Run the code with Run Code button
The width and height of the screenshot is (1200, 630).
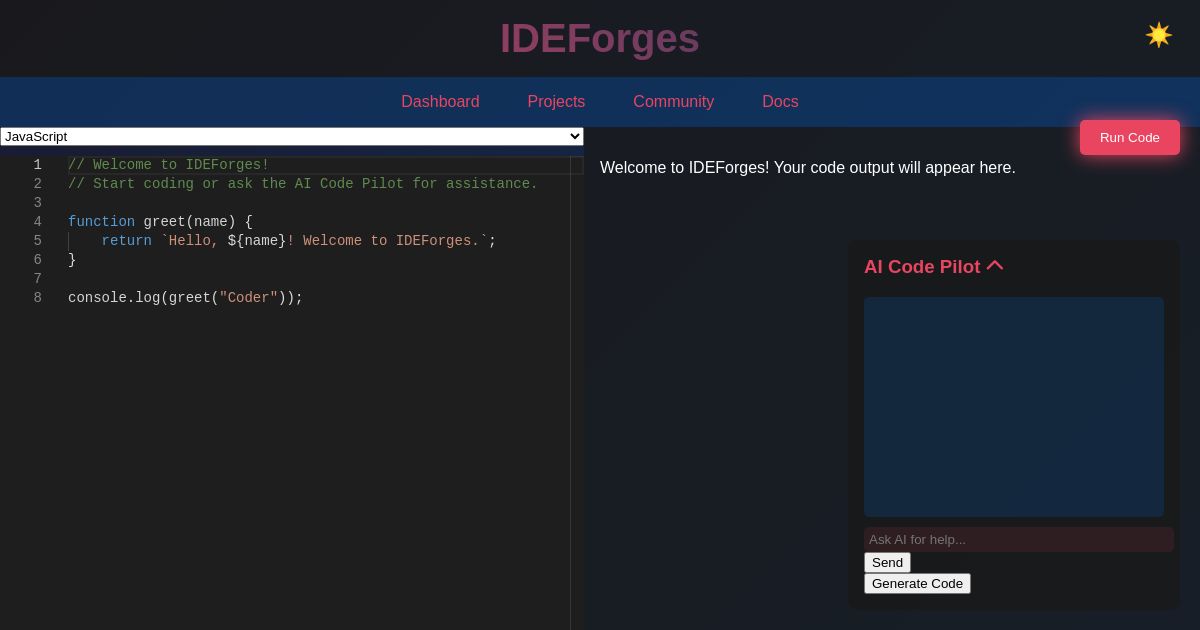(1129, 137)
